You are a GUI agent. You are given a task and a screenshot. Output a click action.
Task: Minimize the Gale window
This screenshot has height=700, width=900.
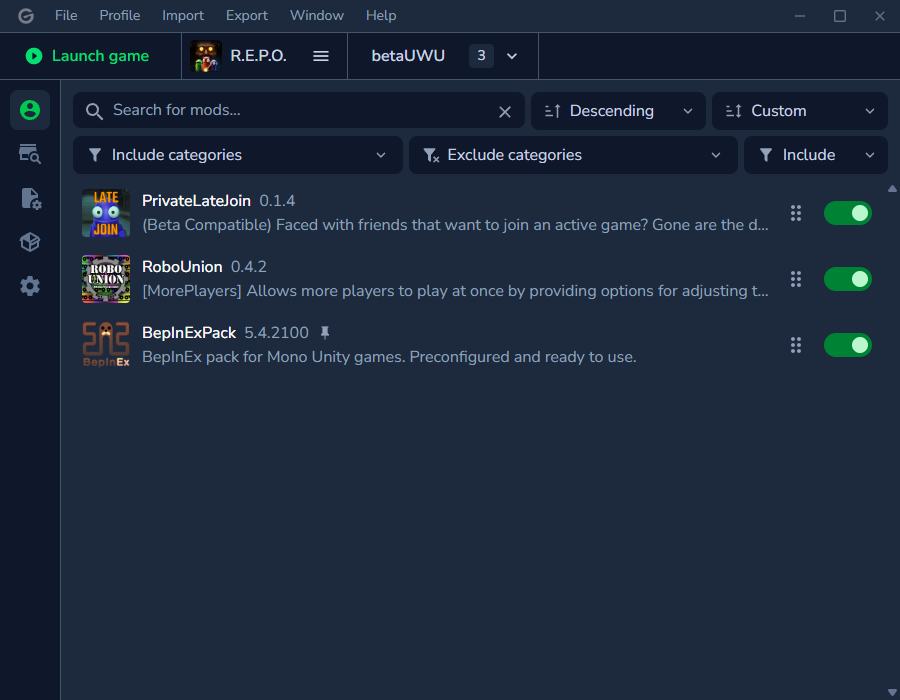(x=800, y=16)
